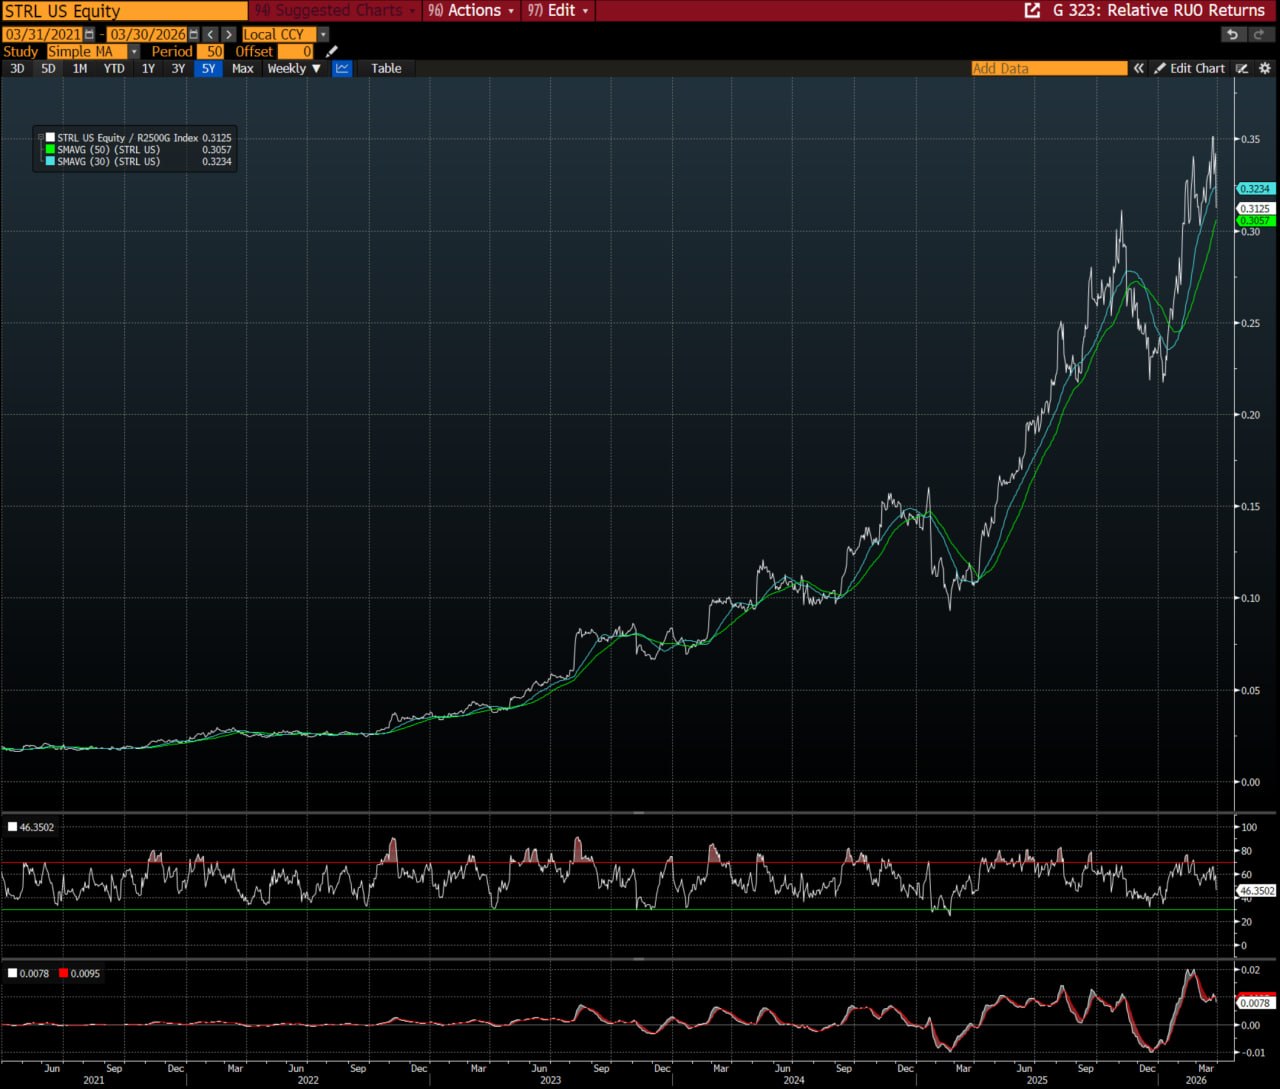This screenshot has width=1280, height=1089.
Task: Open the Weekly periodicity dropdown
Action: [292, 68]
